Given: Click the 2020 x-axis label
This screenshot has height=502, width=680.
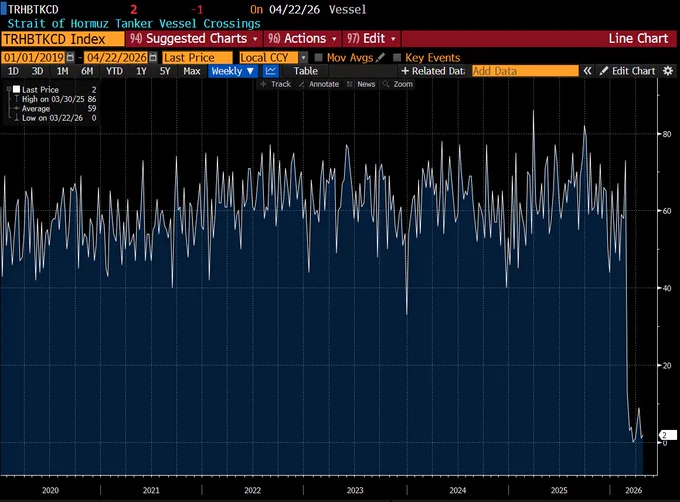Looking at the screenshot, I should point(50,490).
